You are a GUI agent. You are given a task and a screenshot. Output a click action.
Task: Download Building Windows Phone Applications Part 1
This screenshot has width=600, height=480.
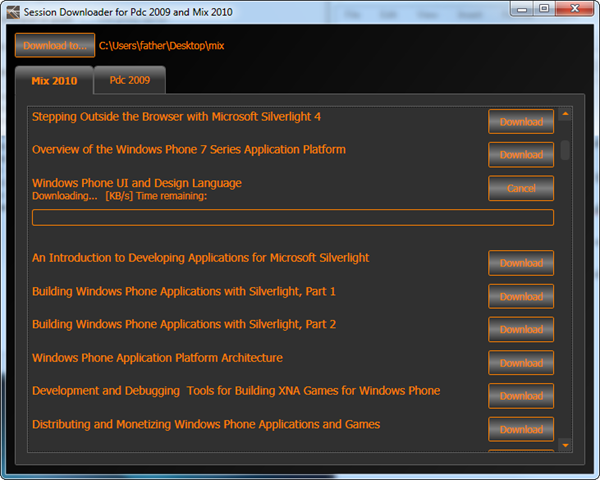[x=521, y=296]
